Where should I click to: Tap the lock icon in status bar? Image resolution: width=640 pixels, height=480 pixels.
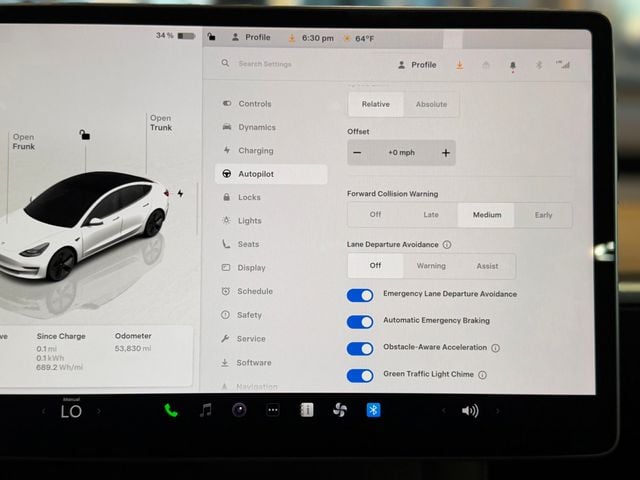[x=211, y=37]
